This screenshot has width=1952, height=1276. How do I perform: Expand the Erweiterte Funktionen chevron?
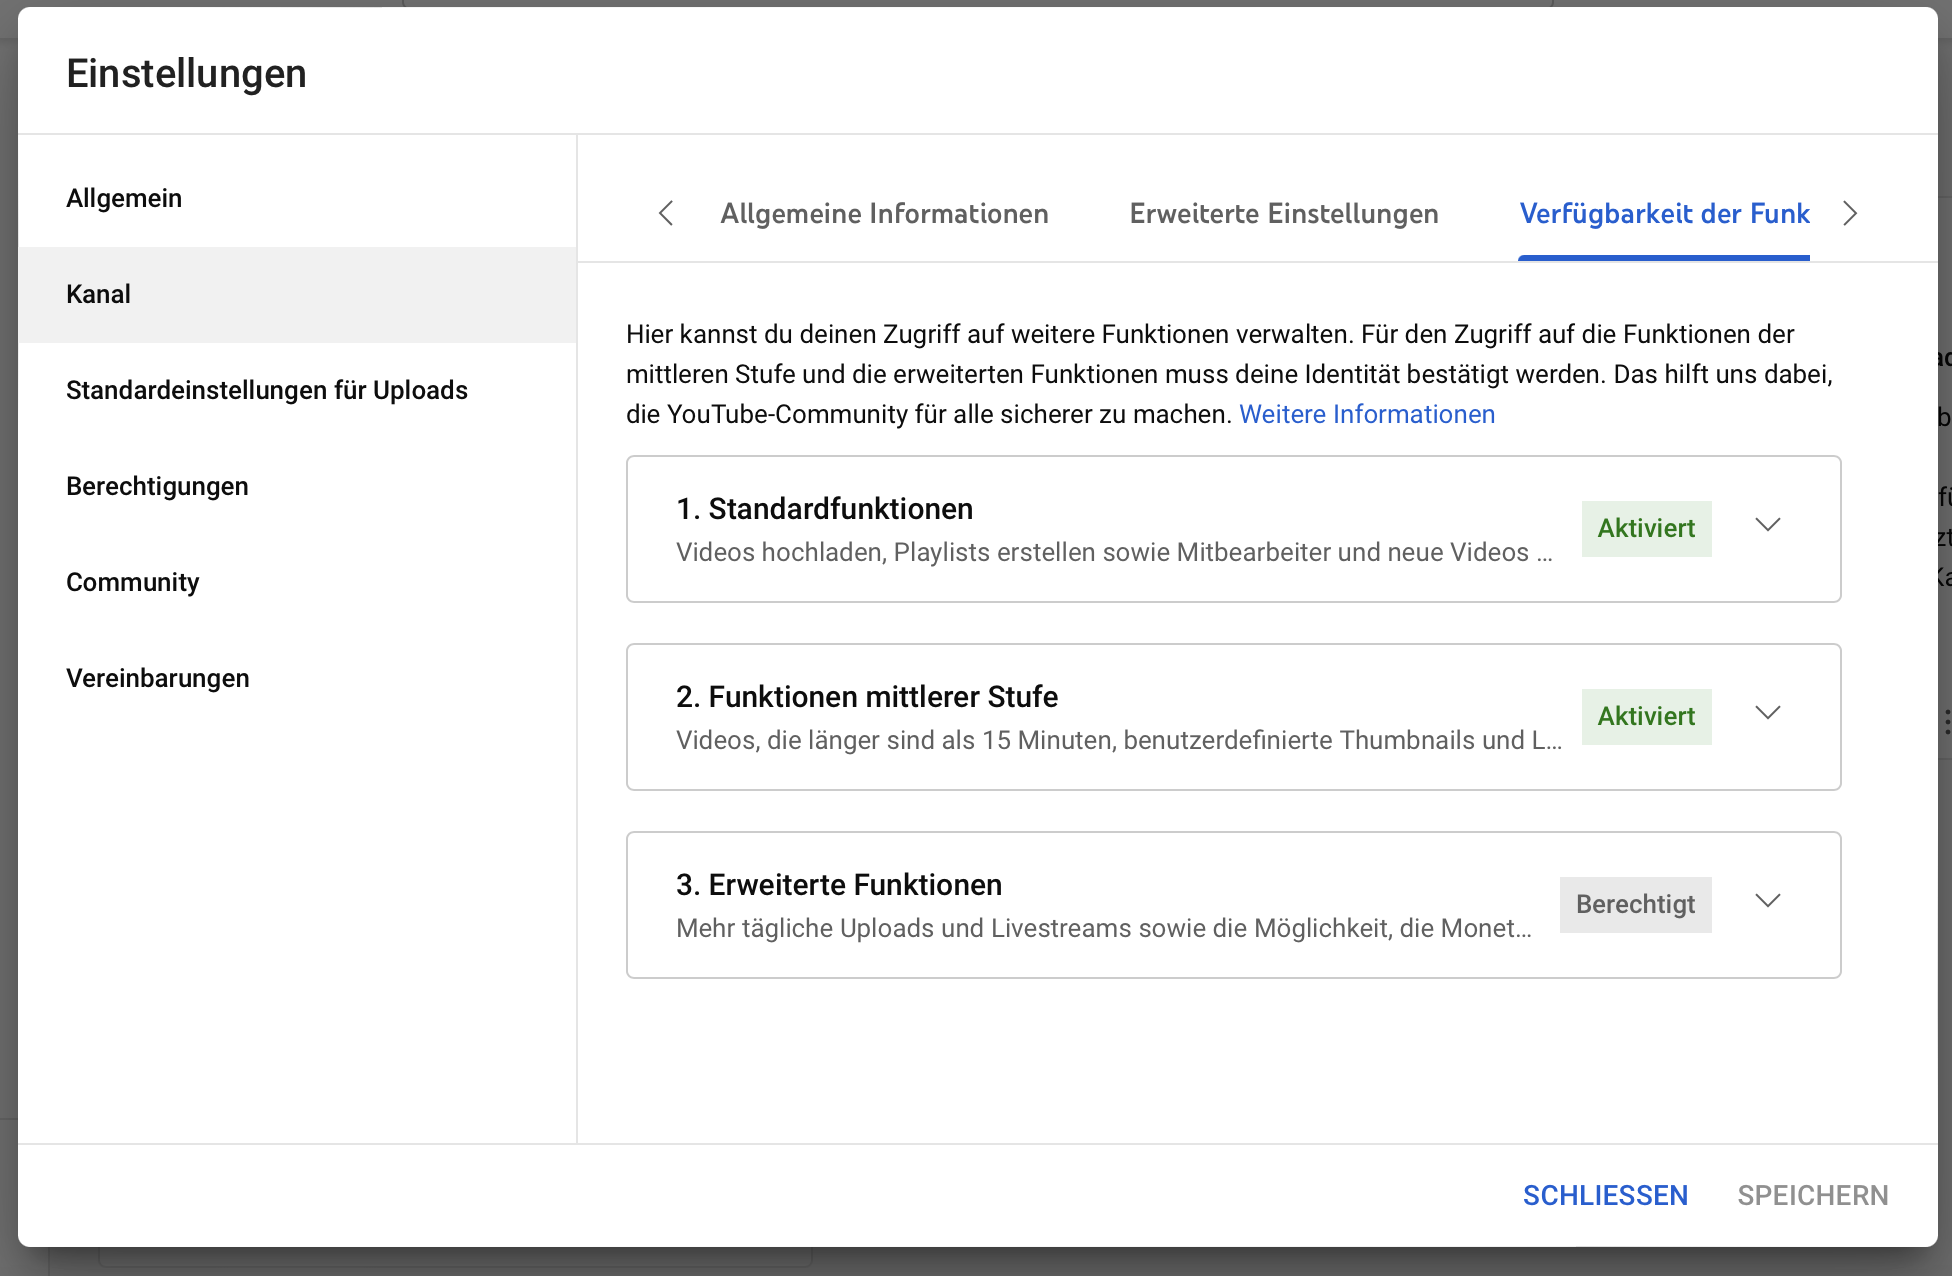pyautogui.click(x=1767, y=902)
